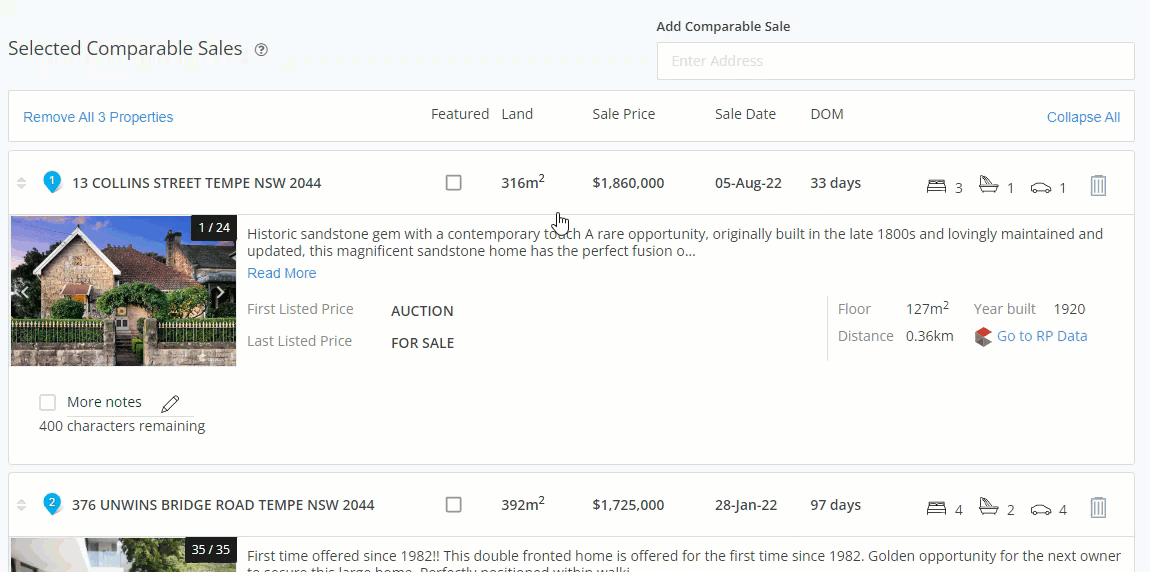Viewport: 1150px width, 572px height.
Task: Click the RP Data logo icon
Action: [x=983, y=337]
